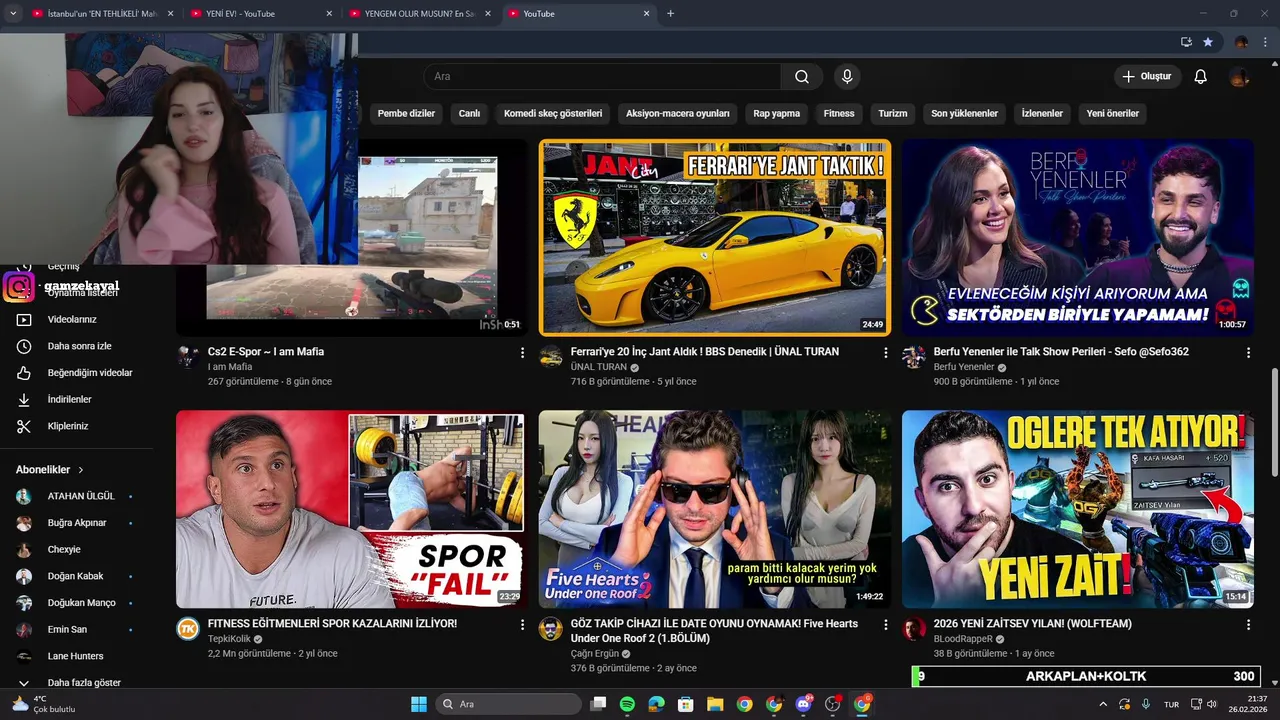Screen dimensions: 1280x720
Task: Select the Aksiyon-macera oyunları chip
Action: tap(678, 113)
